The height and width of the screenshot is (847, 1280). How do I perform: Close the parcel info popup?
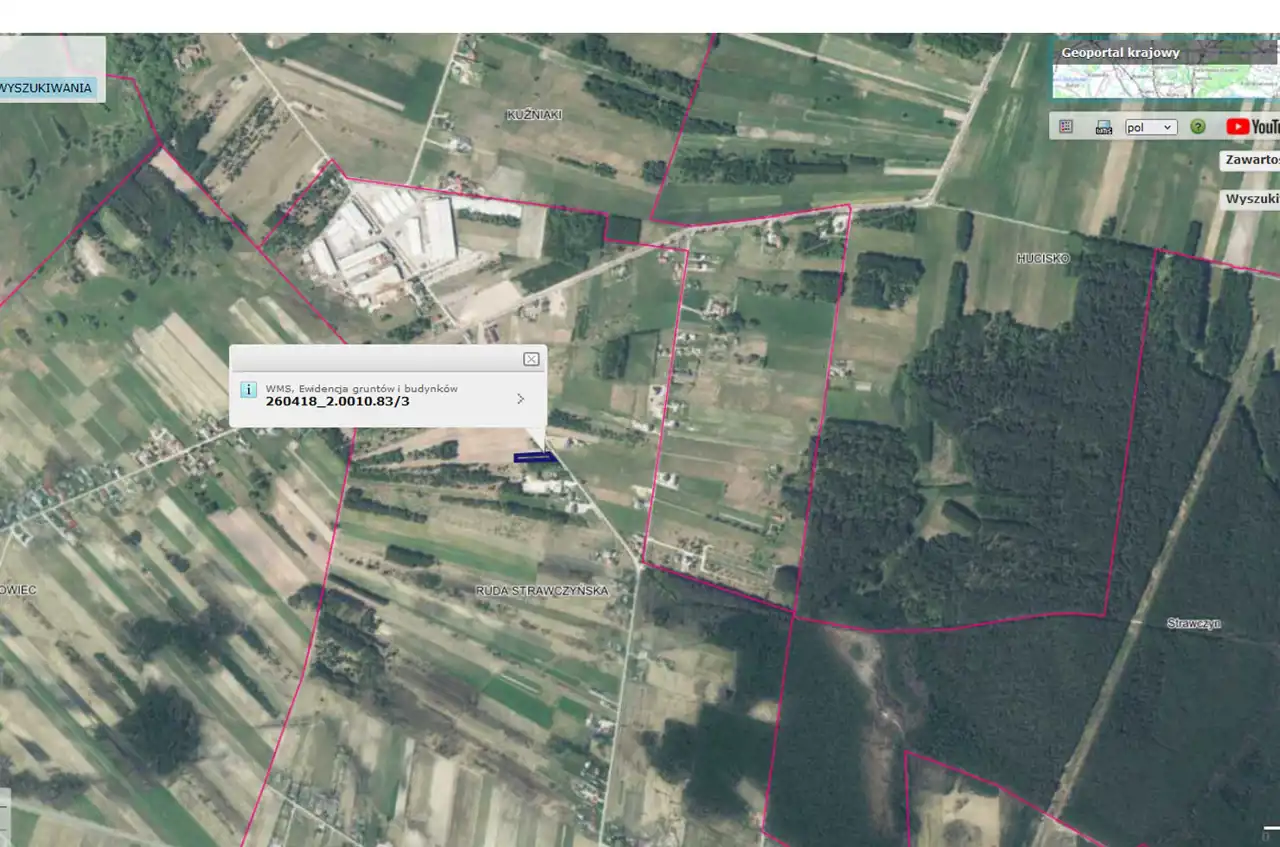pos(531,359)
